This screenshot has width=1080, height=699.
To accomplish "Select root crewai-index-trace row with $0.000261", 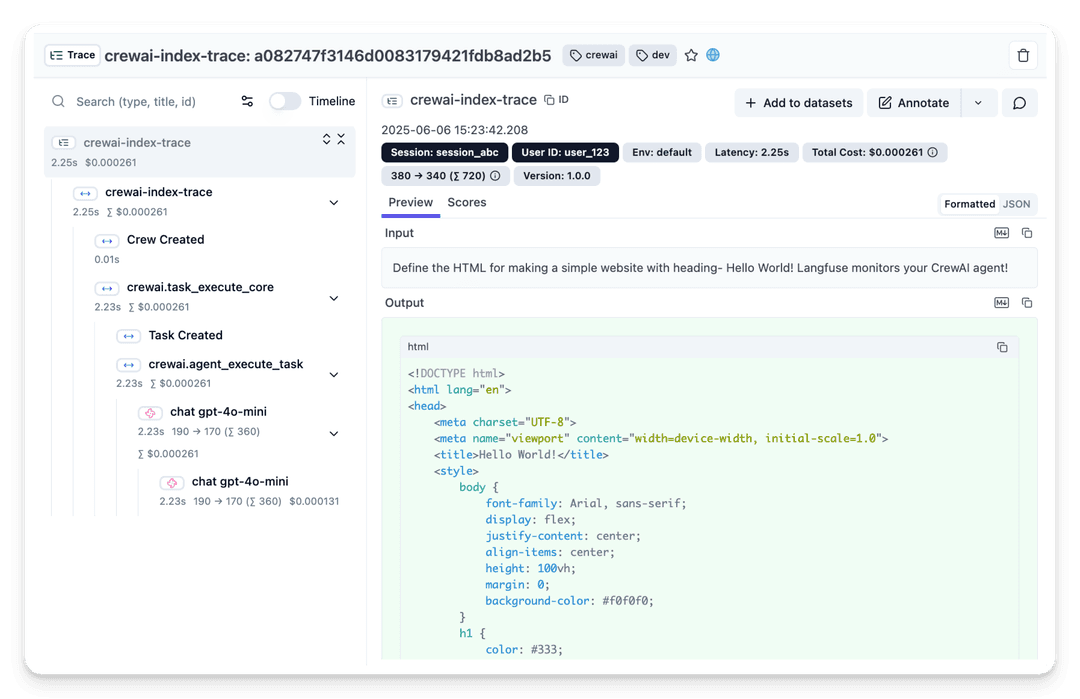I will (x=200, y=152).
